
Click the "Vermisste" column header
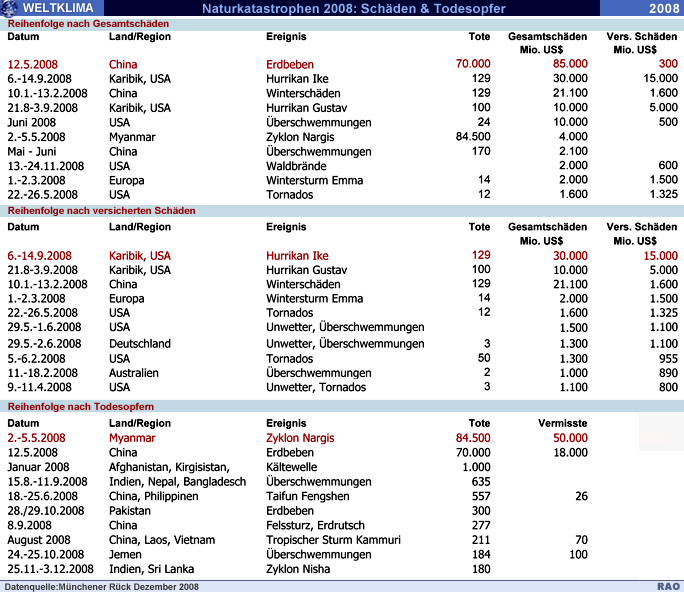(562, 423)
